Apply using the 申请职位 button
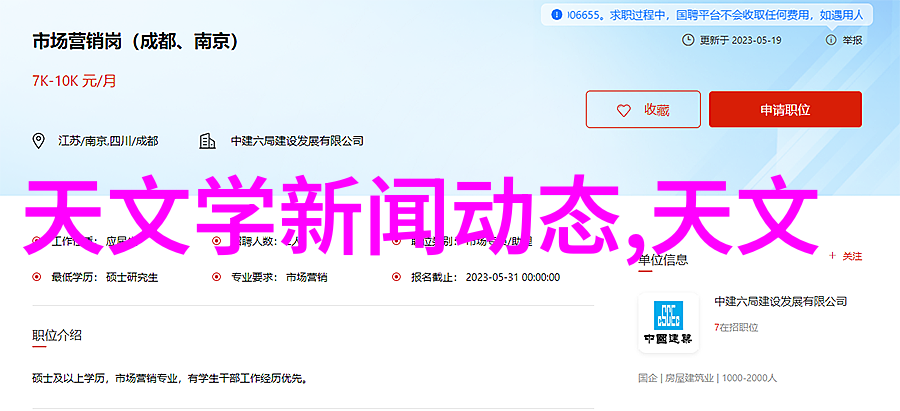The width and height of the screenshot is (900, 411). click(x=785, y=109)
